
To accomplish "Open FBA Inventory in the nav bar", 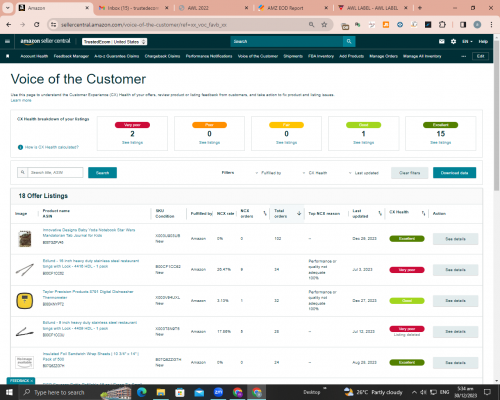I will [x=321, y=56].
